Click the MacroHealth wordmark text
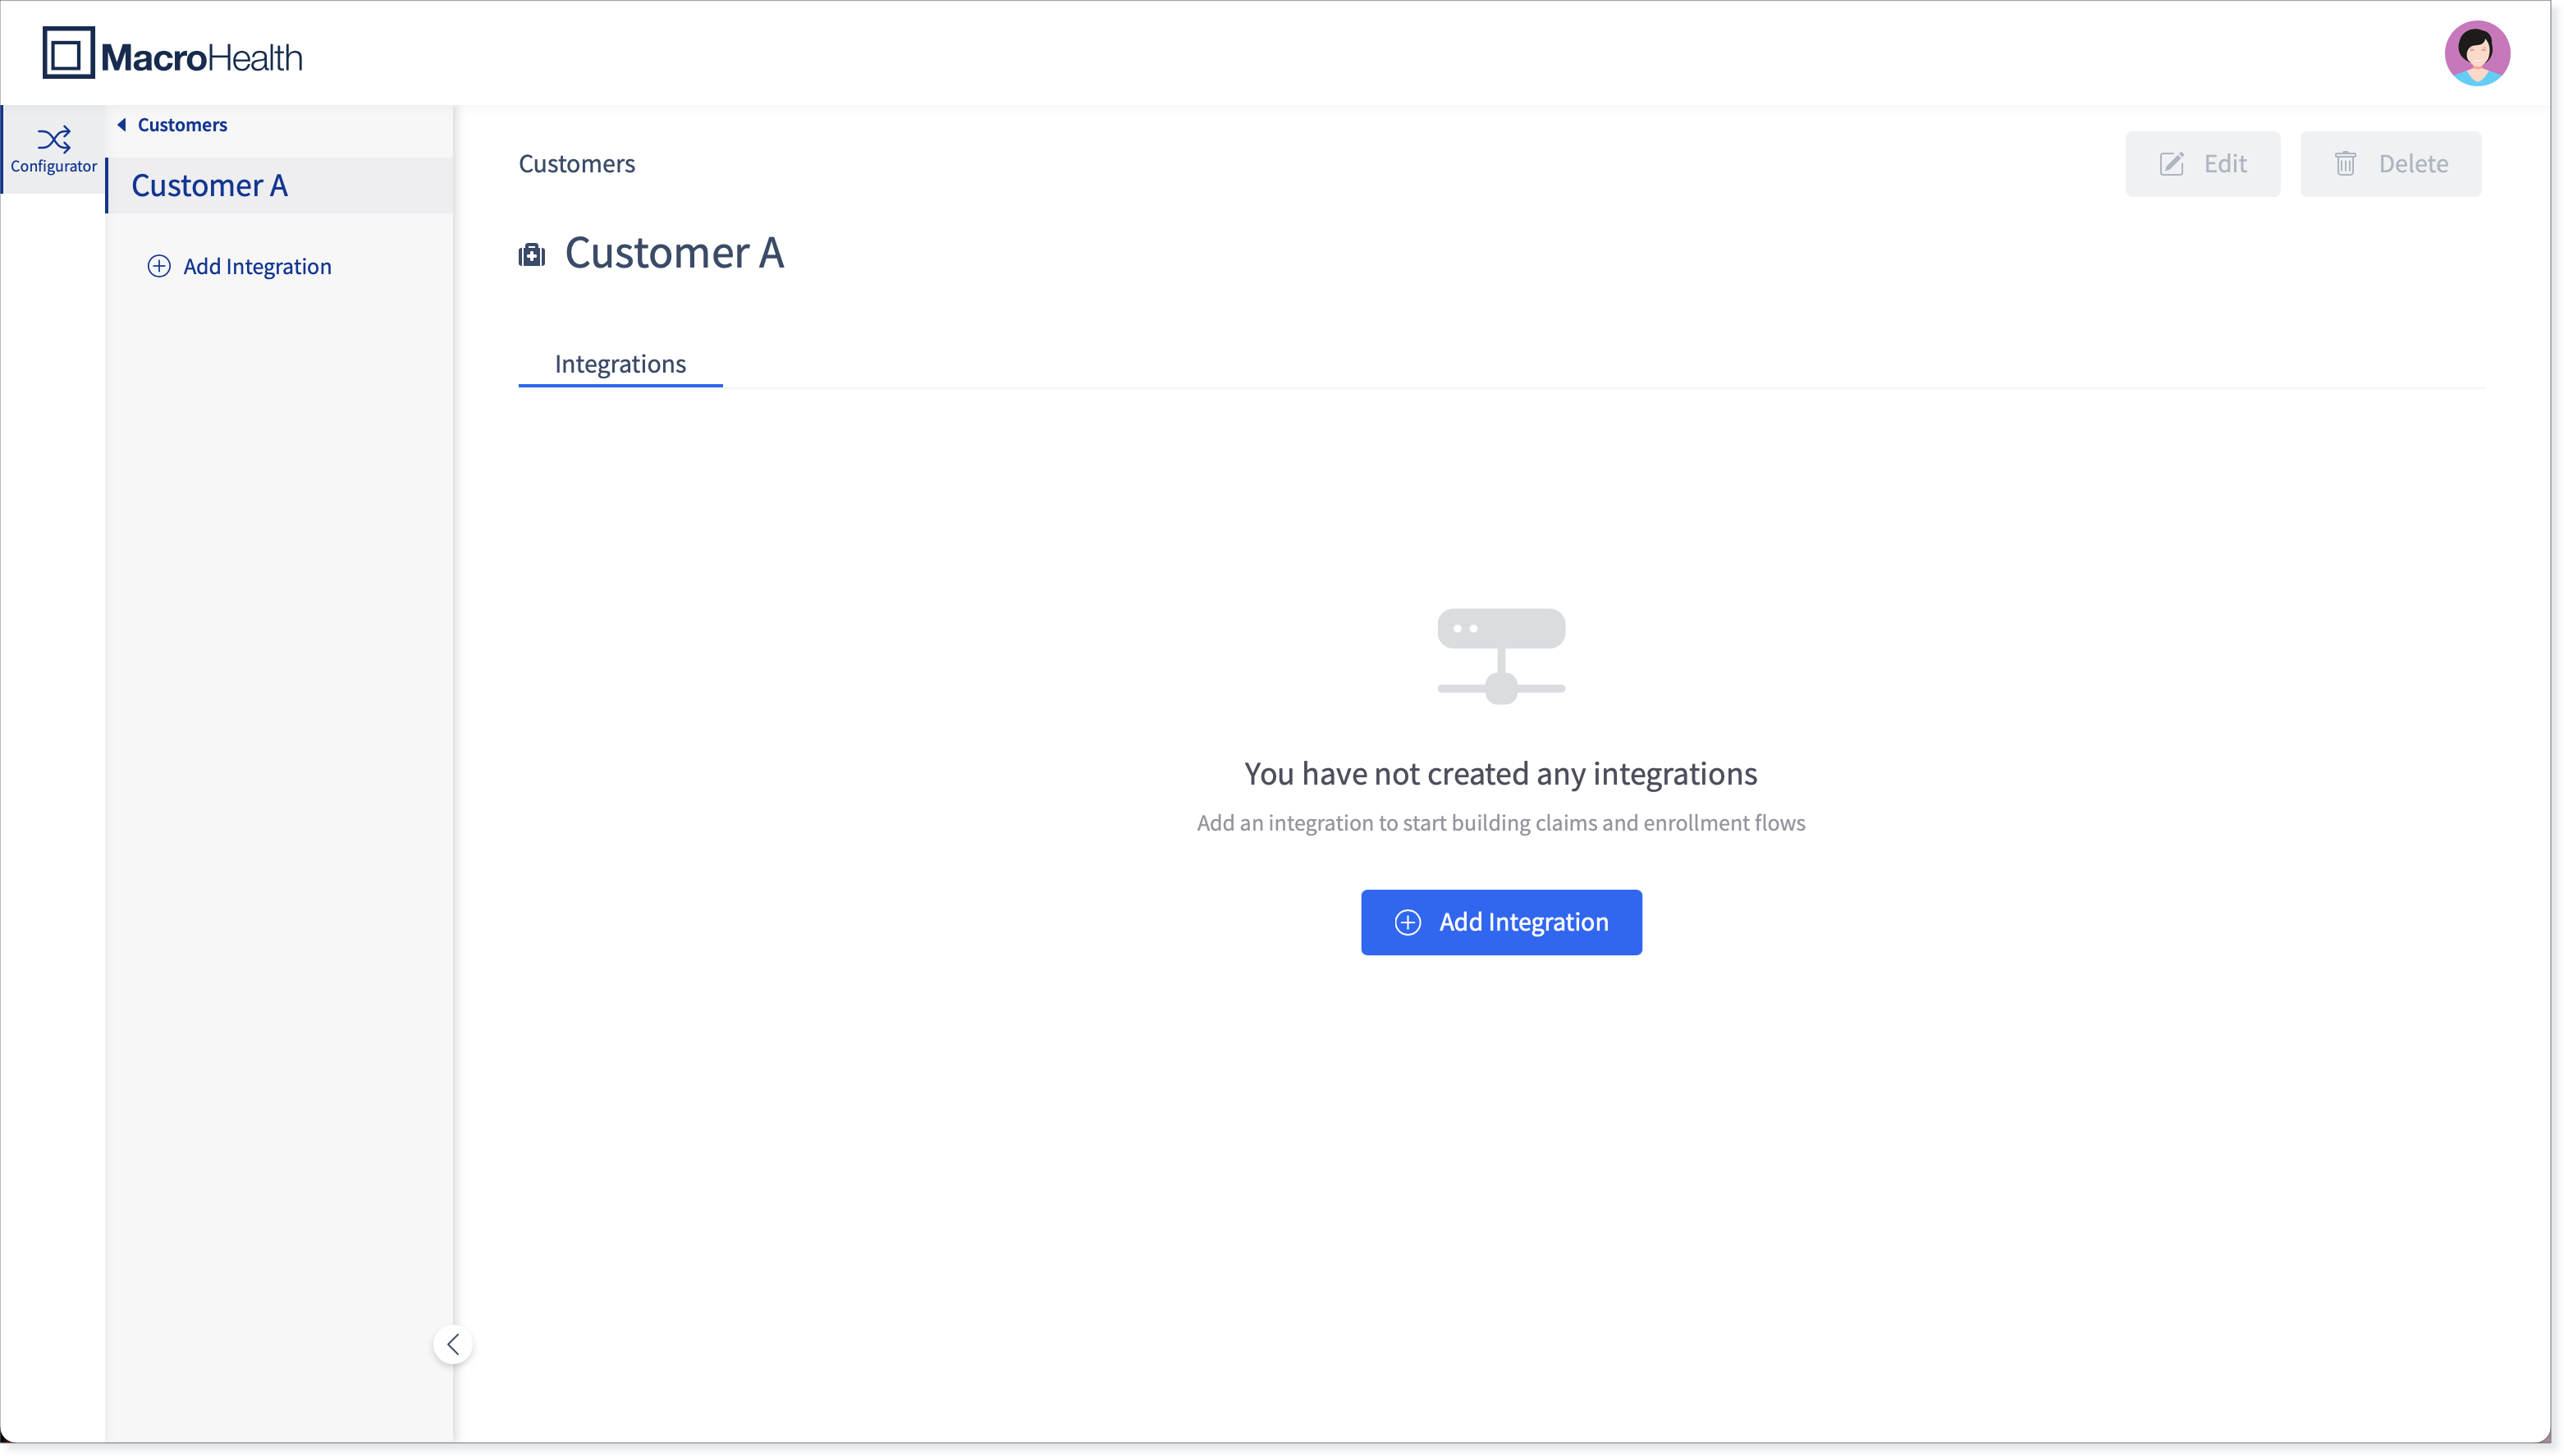The height and width of the screenshot is (1456, 2564). [x=201, y=58]
